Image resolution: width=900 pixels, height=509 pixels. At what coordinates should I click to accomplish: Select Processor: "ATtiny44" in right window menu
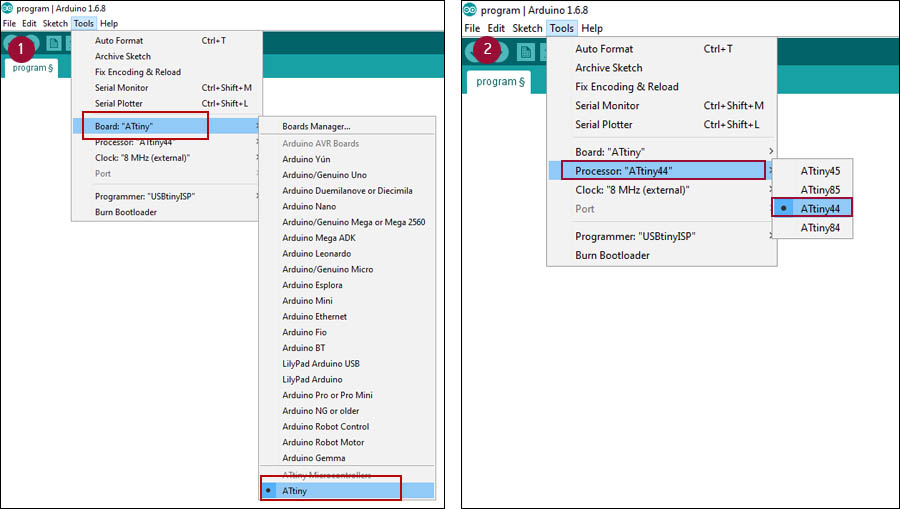662,170
